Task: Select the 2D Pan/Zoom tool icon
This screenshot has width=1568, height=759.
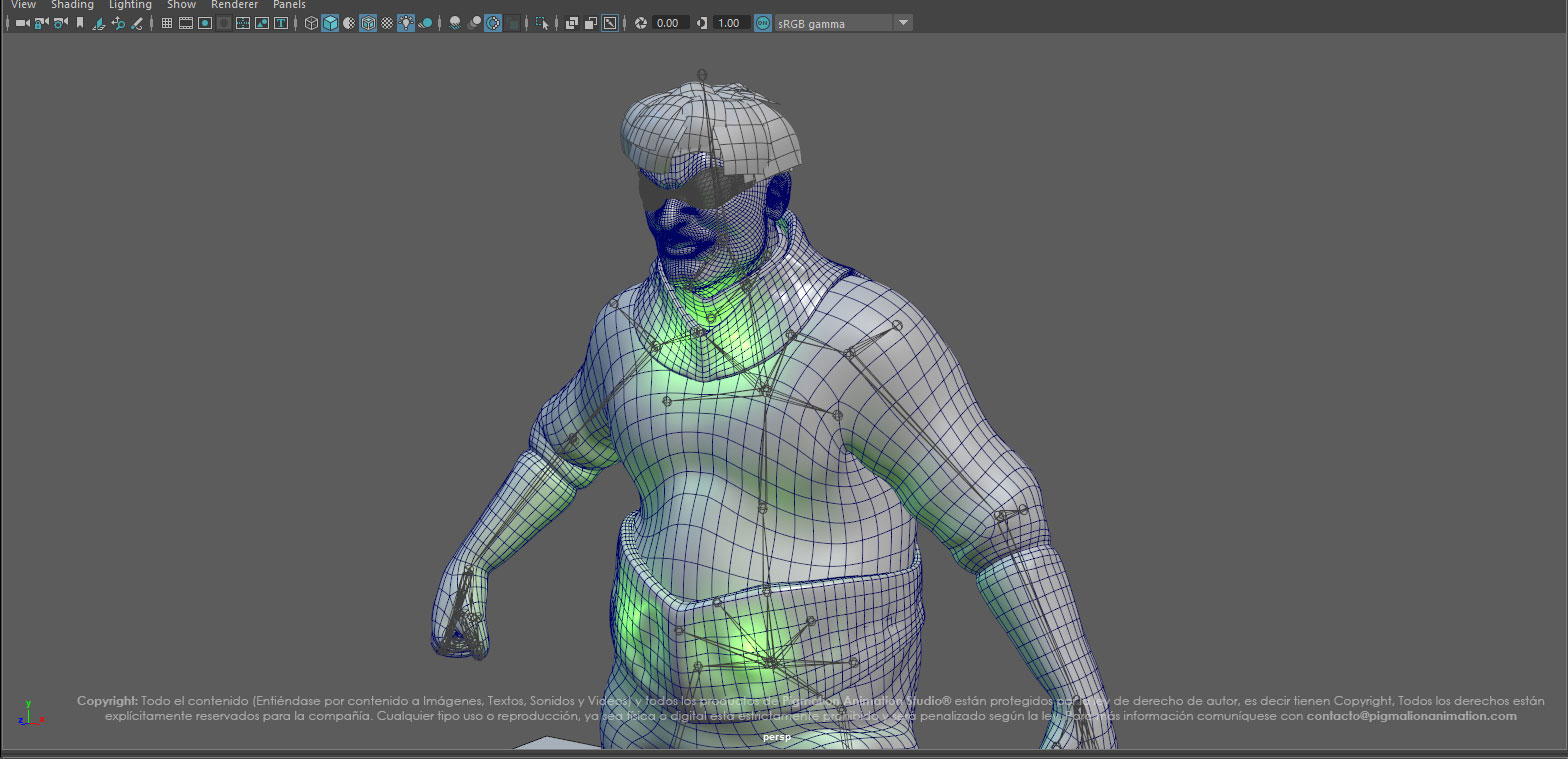Action: [x=118, y=23]
